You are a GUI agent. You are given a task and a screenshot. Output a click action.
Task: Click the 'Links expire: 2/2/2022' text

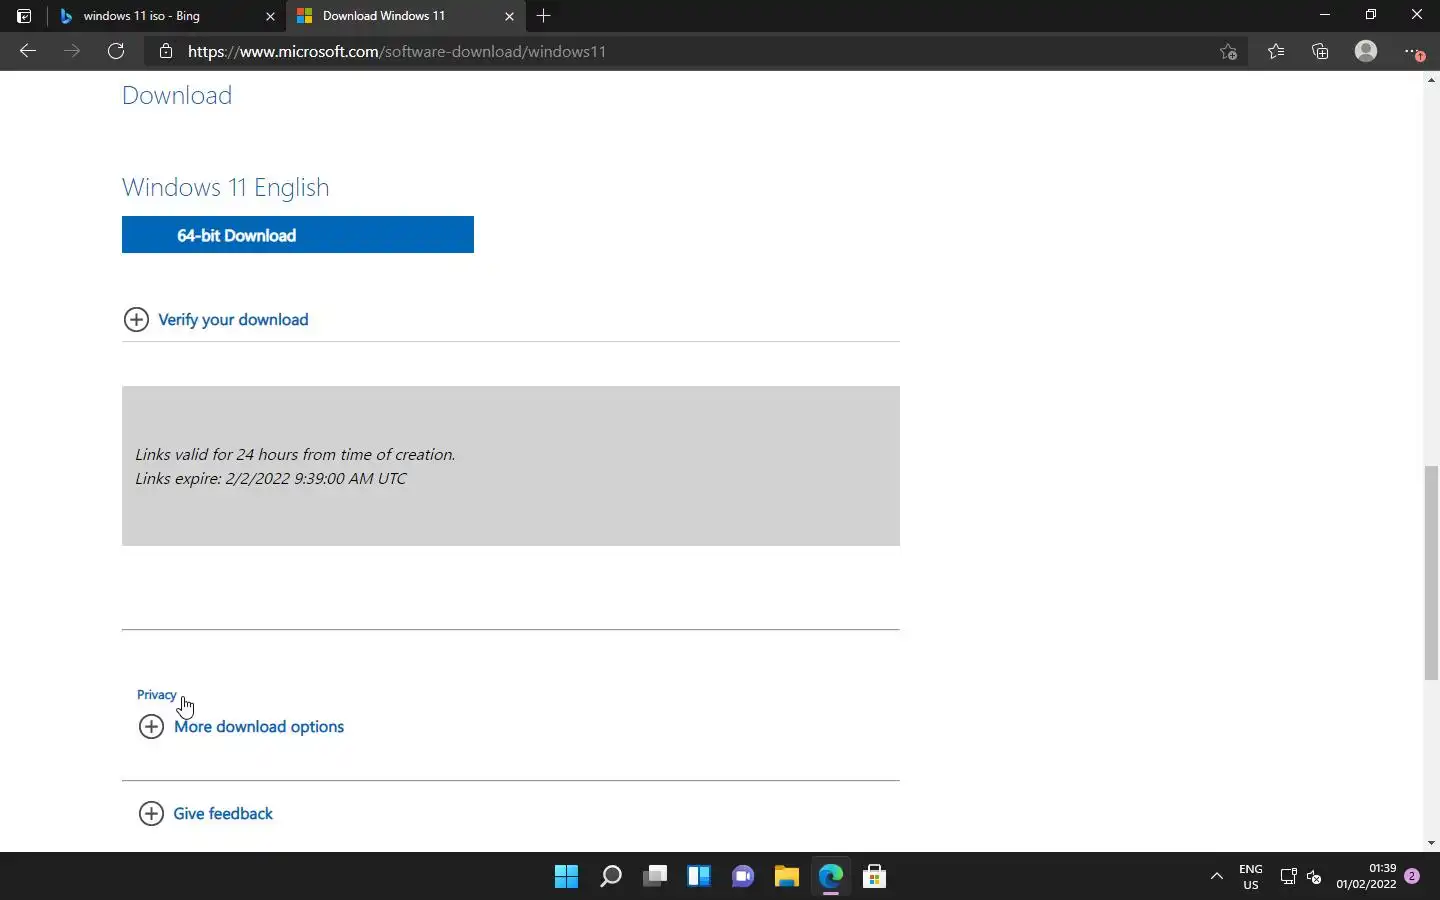[271, 478]
